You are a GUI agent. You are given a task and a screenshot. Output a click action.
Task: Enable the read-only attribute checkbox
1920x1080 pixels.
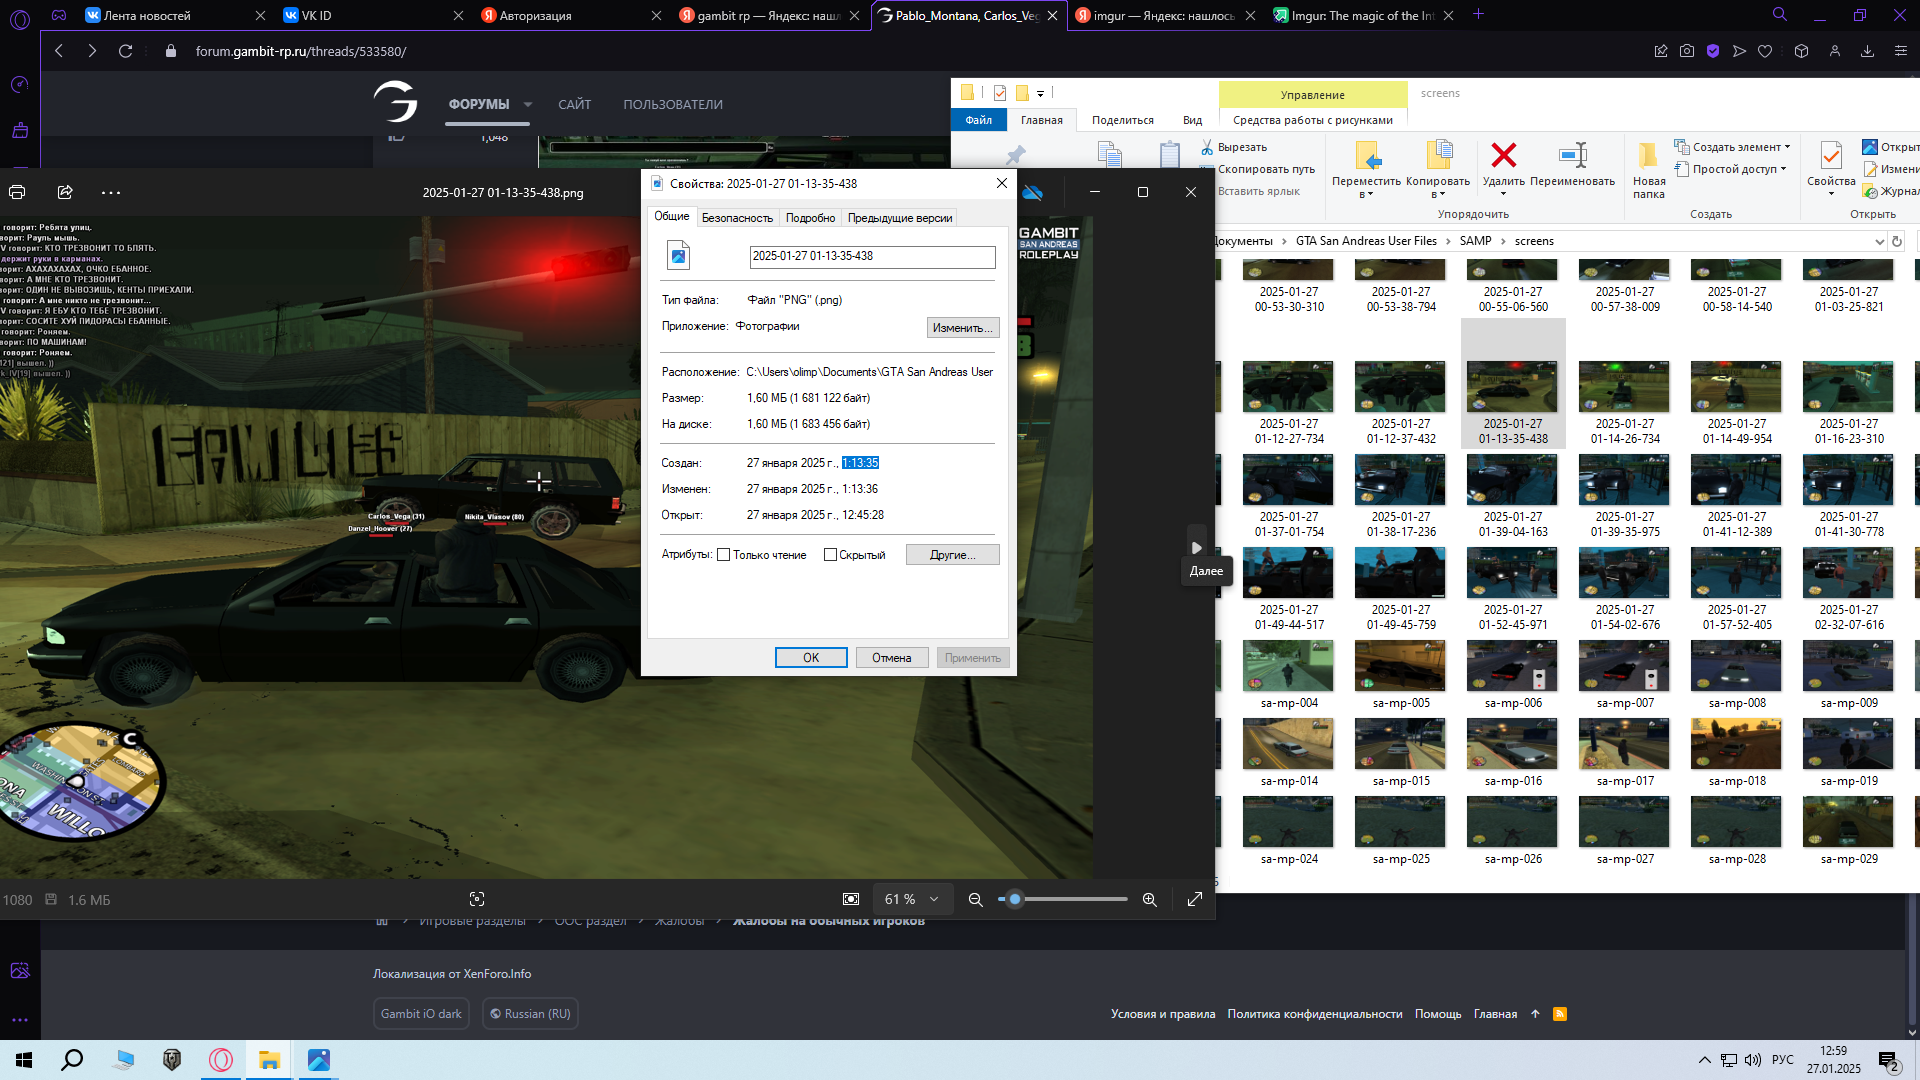pyautogui.click(x=724, y=555)
